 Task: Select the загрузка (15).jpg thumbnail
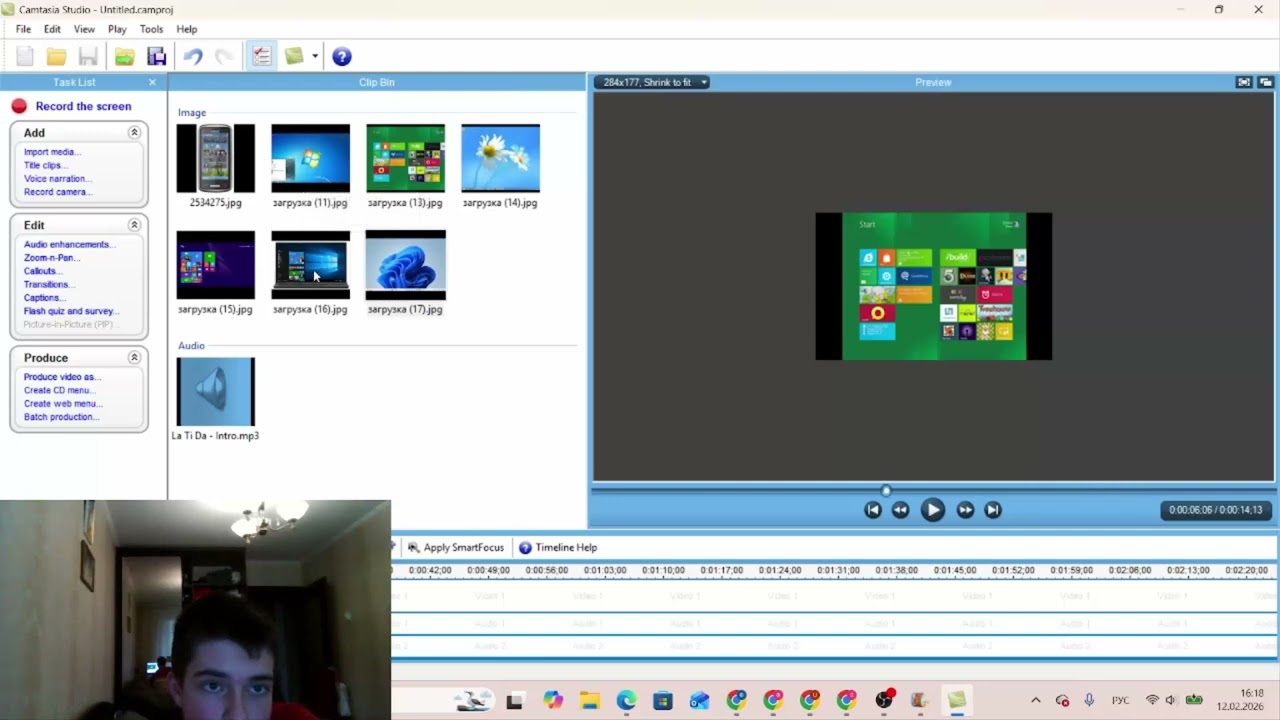[x=215, y=265]
